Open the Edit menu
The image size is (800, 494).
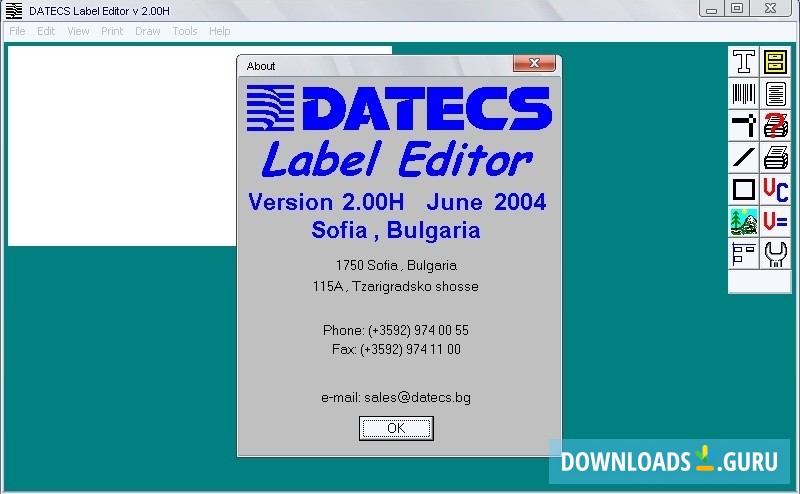click(x=46, y=31)
